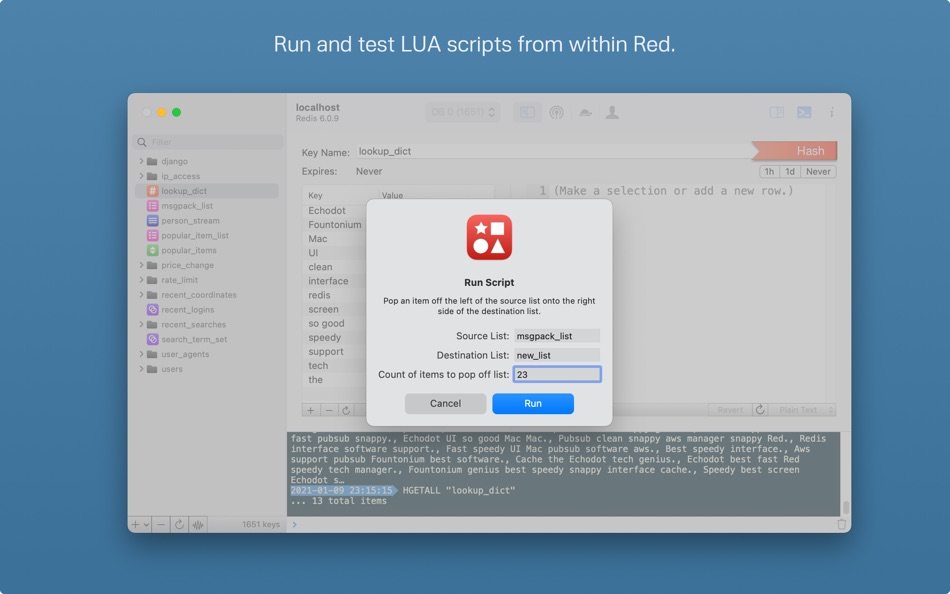Delete key using sidebar minus button
This screenshot has height=594, width=950.
(161, 524)
